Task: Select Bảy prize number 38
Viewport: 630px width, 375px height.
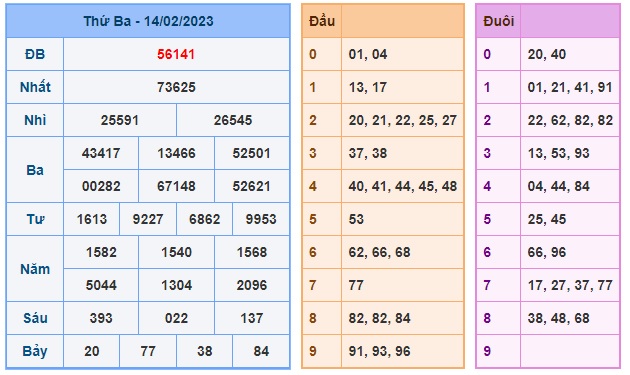Action: click(205, 351)
